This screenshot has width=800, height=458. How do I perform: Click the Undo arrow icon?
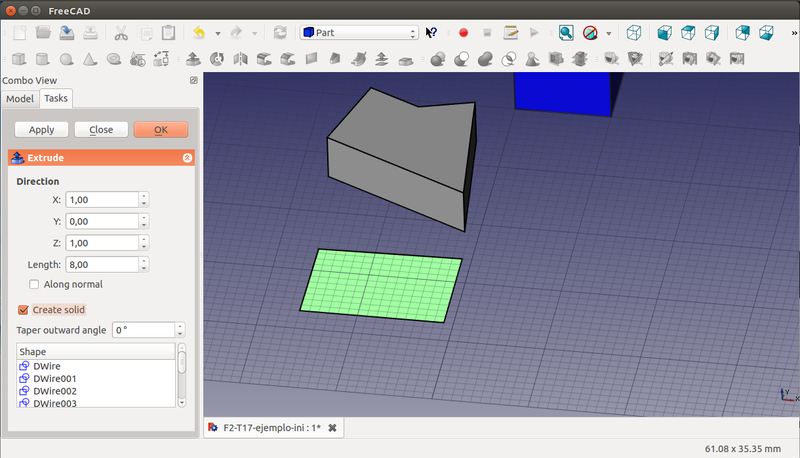pyautogui.click(x=198, y=33)
